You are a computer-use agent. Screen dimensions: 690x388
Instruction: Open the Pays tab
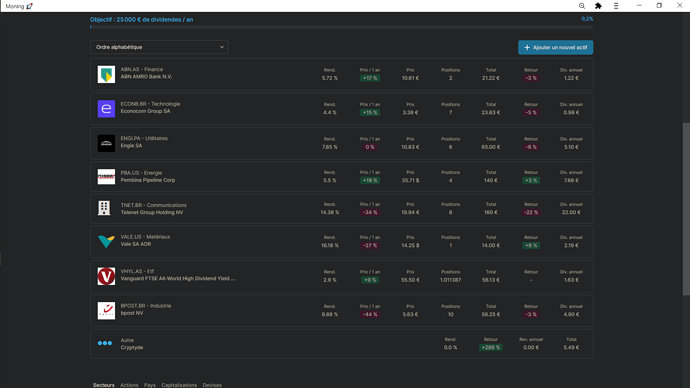150,385
